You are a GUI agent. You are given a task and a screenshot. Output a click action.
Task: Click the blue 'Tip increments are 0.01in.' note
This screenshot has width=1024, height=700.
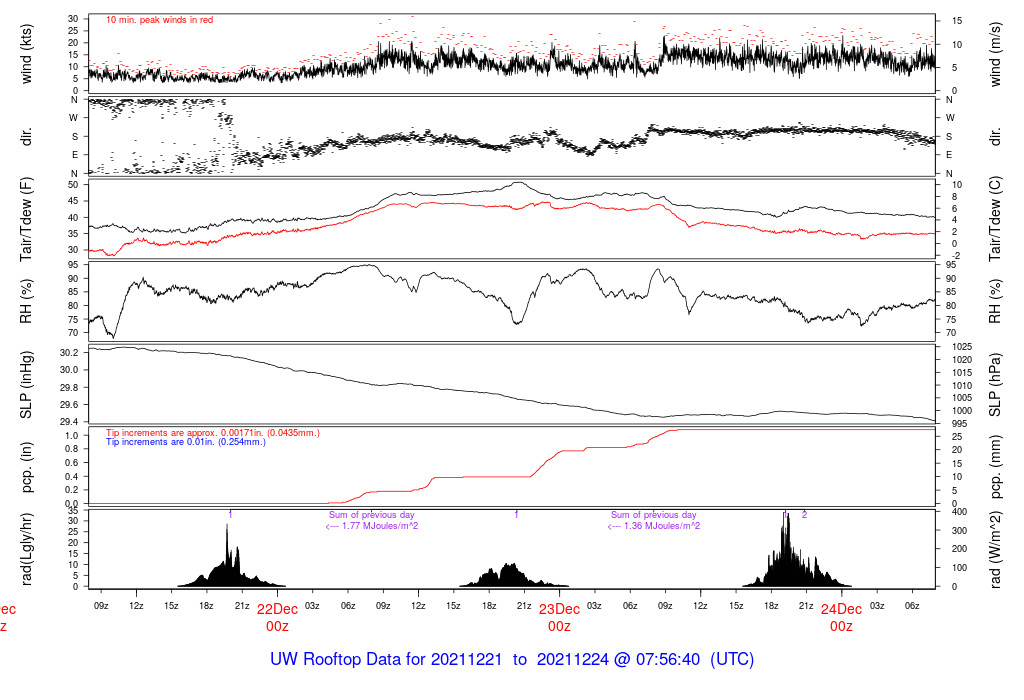click(185, 442)
